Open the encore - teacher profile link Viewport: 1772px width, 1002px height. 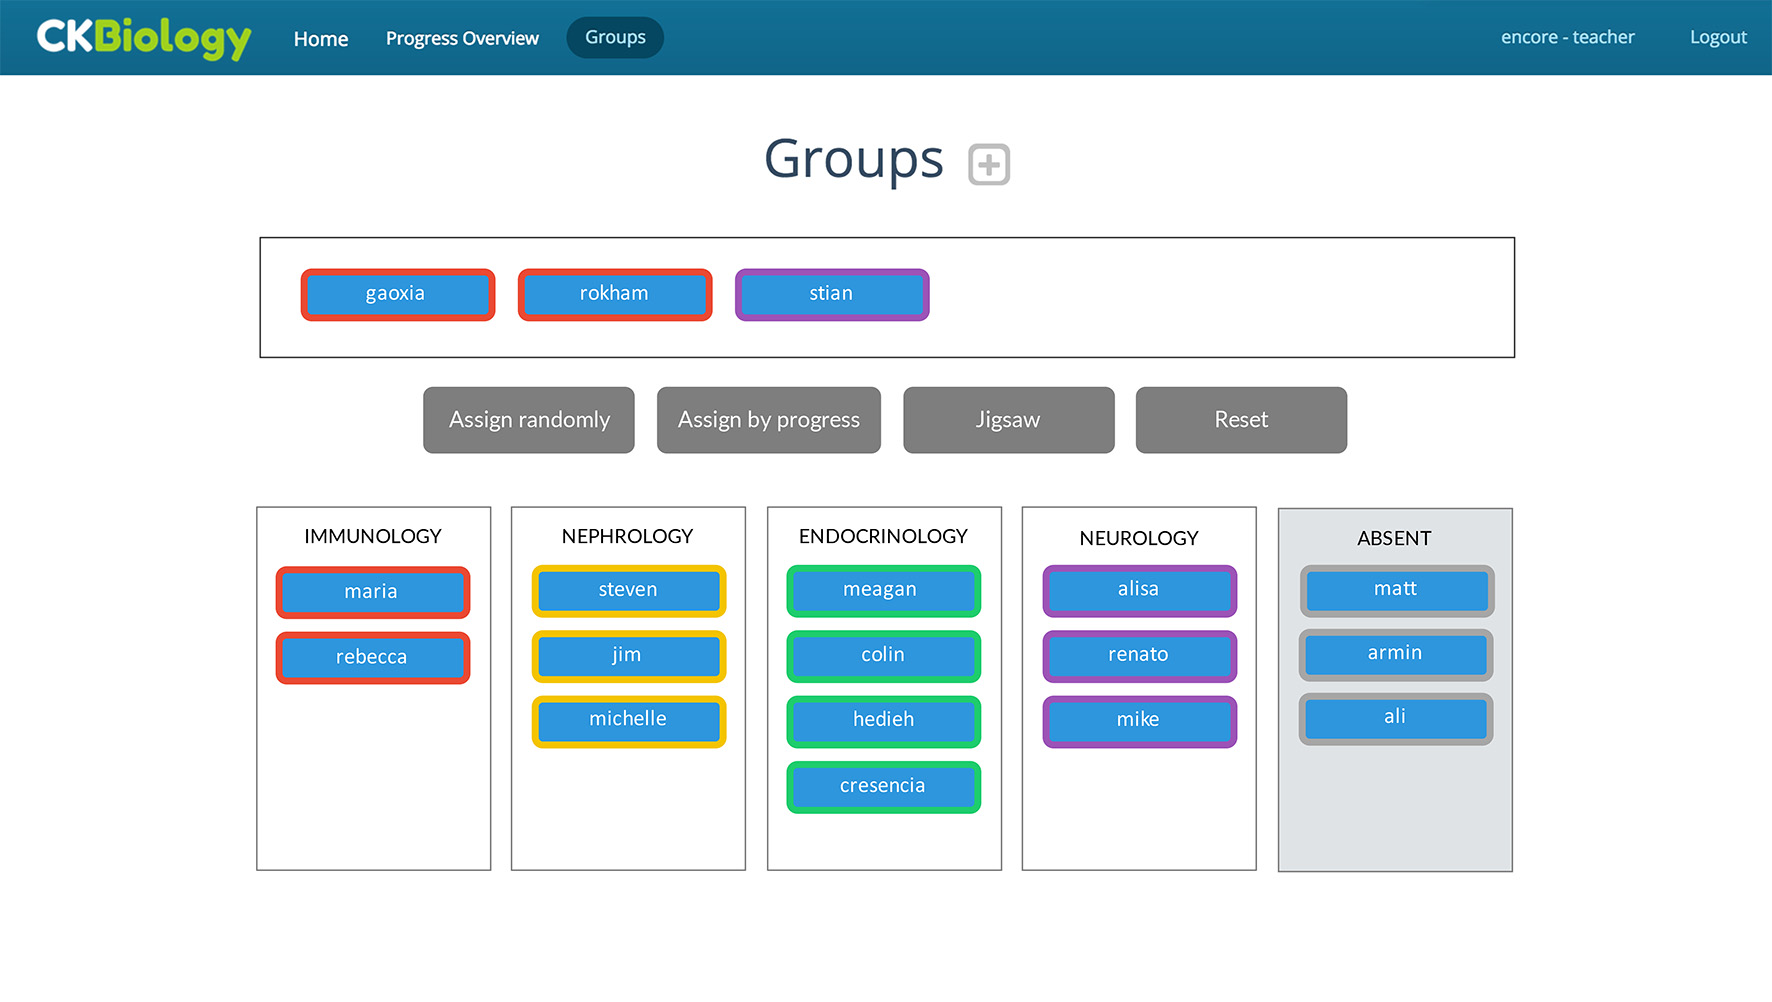click(1567, 38)
